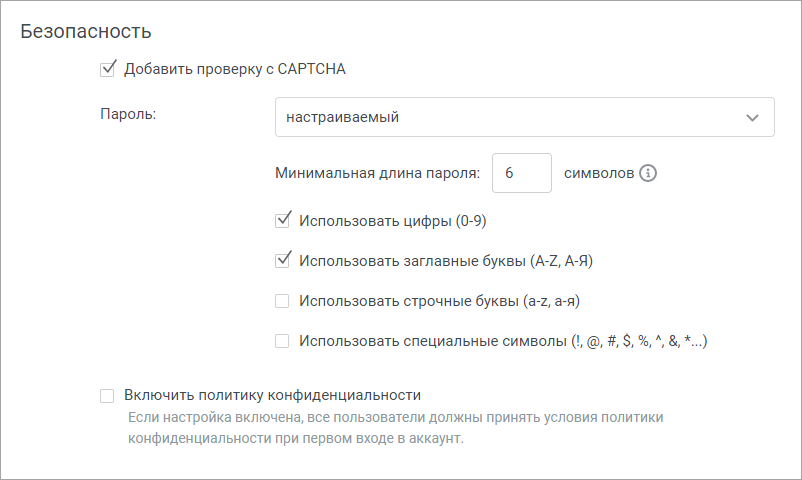Screen dimensions: 802x480
Task: Untick Использовать заглавные буквы checkbox
Action: coord(282,260)
